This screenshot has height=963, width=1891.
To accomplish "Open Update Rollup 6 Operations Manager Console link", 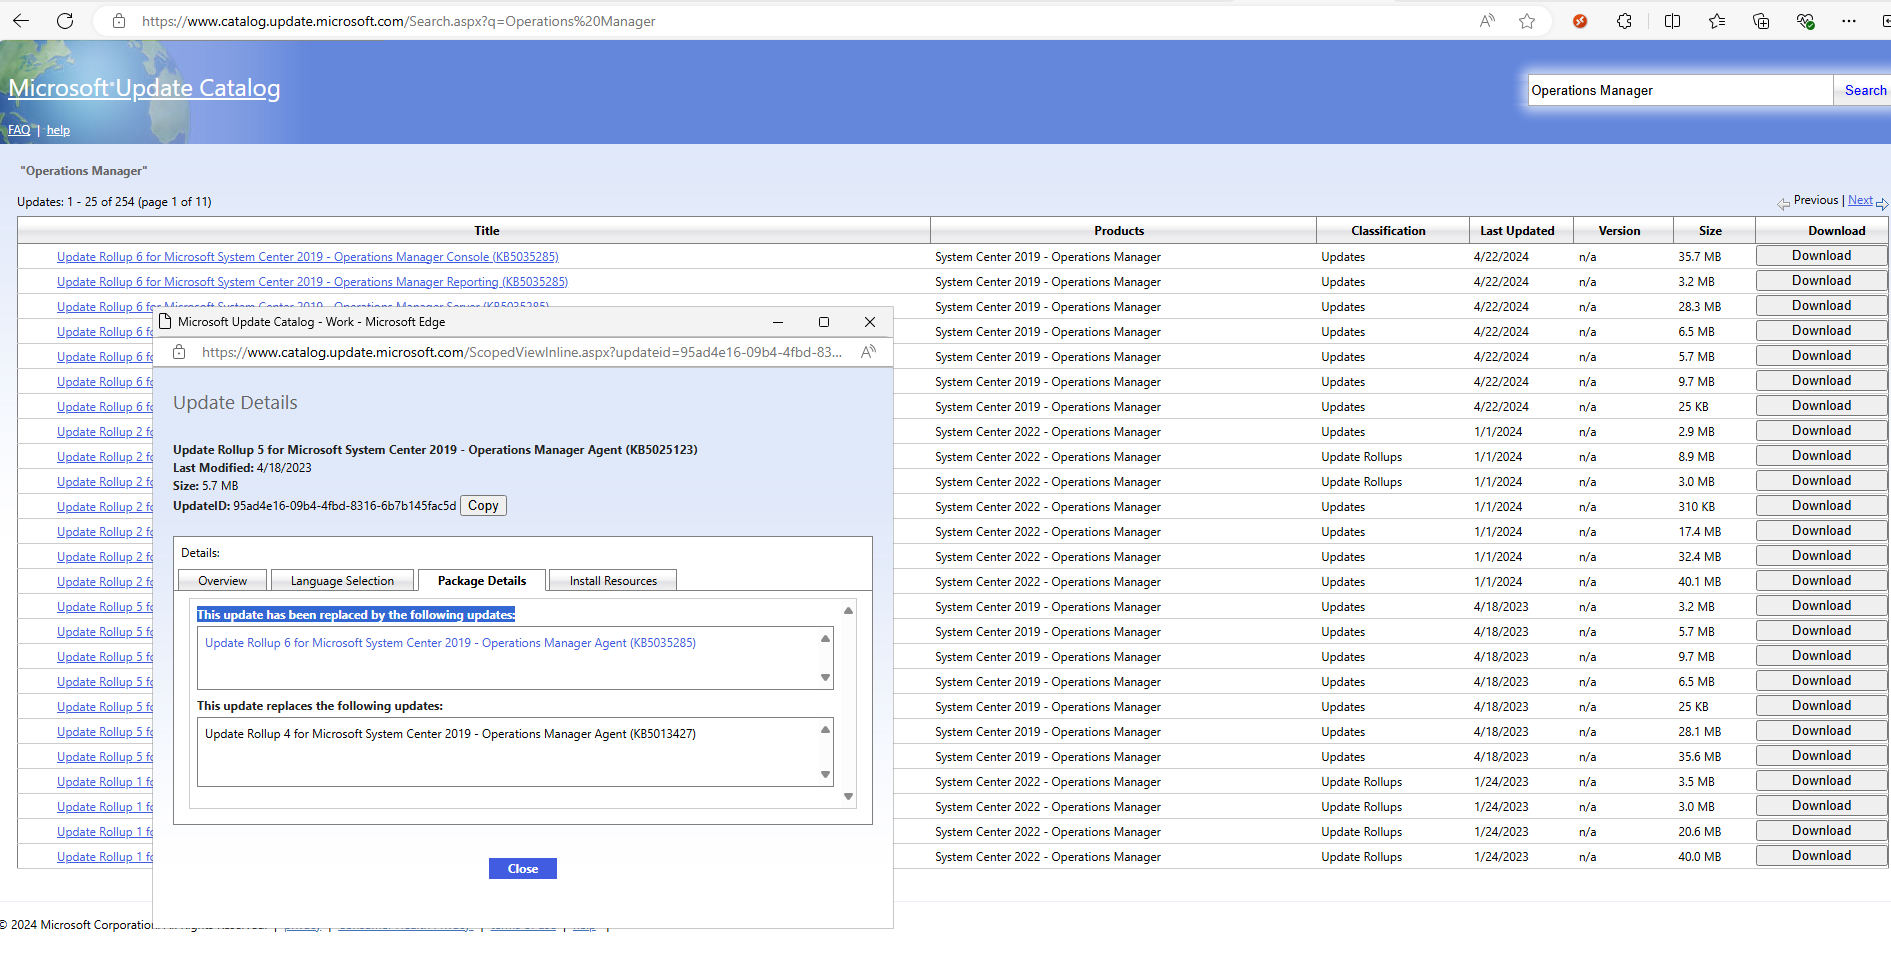I will click(308, 257).
